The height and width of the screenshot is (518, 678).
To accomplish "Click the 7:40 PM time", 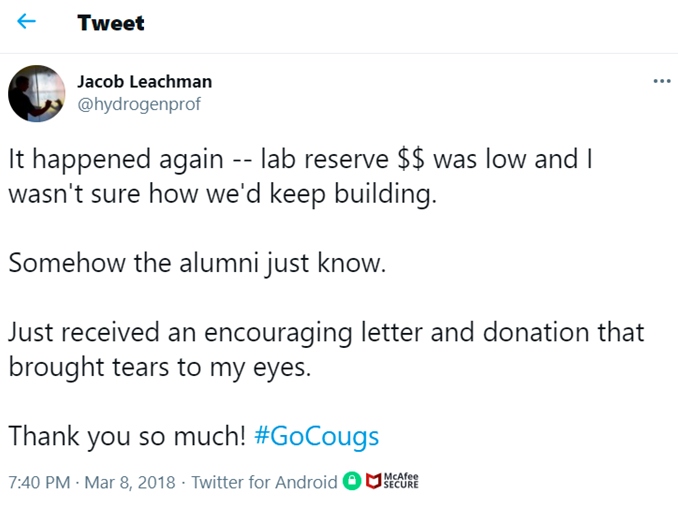I will coord(39,482).
